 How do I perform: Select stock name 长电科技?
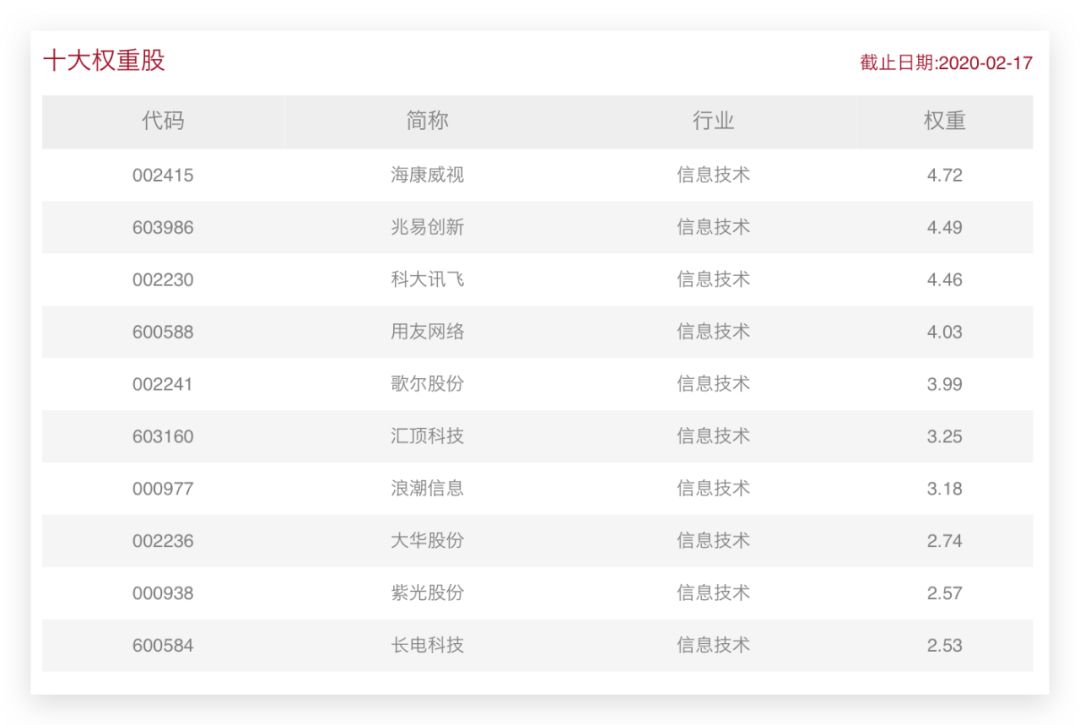[x=427, y=646]
